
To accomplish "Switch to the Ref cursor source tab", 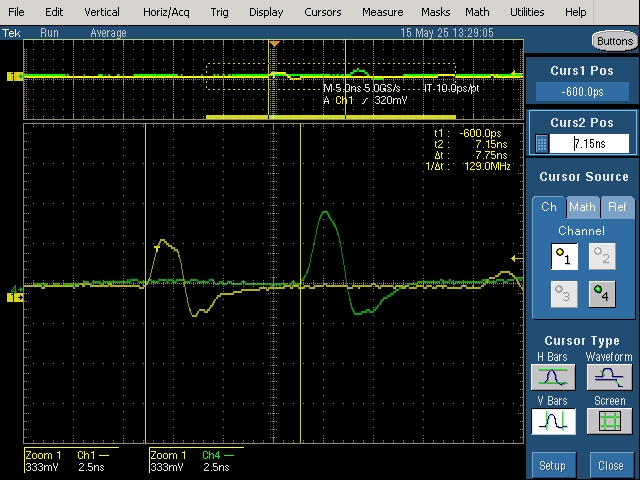I will pos(617,207).
